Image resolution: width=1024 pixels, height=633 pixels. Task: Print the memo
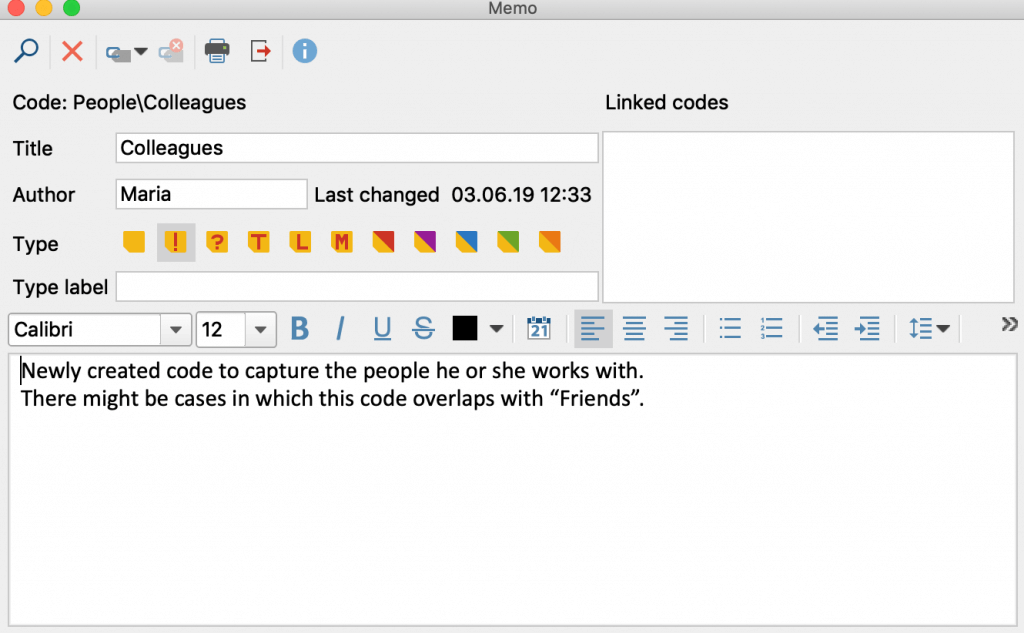217,51
